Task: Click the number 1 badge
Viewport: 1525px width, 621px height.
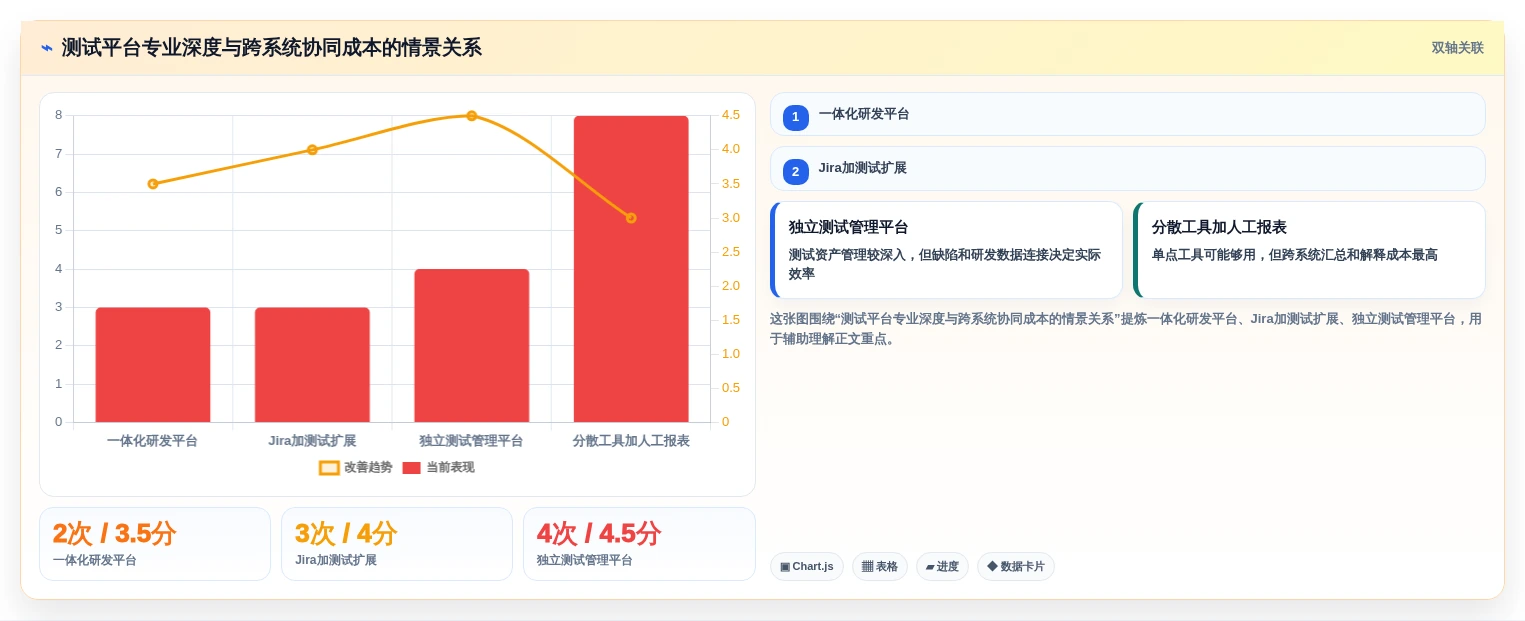Action: point(796,118)
